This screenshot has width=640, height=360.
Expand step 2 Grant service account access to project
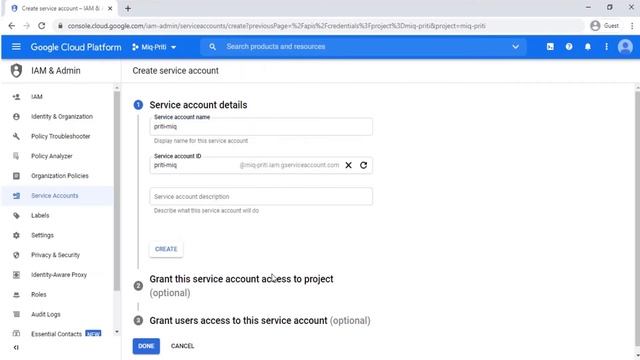241,286
